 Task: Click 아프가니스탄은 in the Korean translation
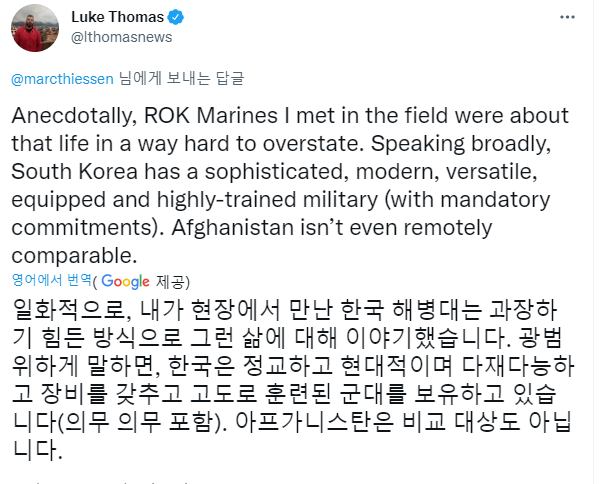click(x=315, y=421)
